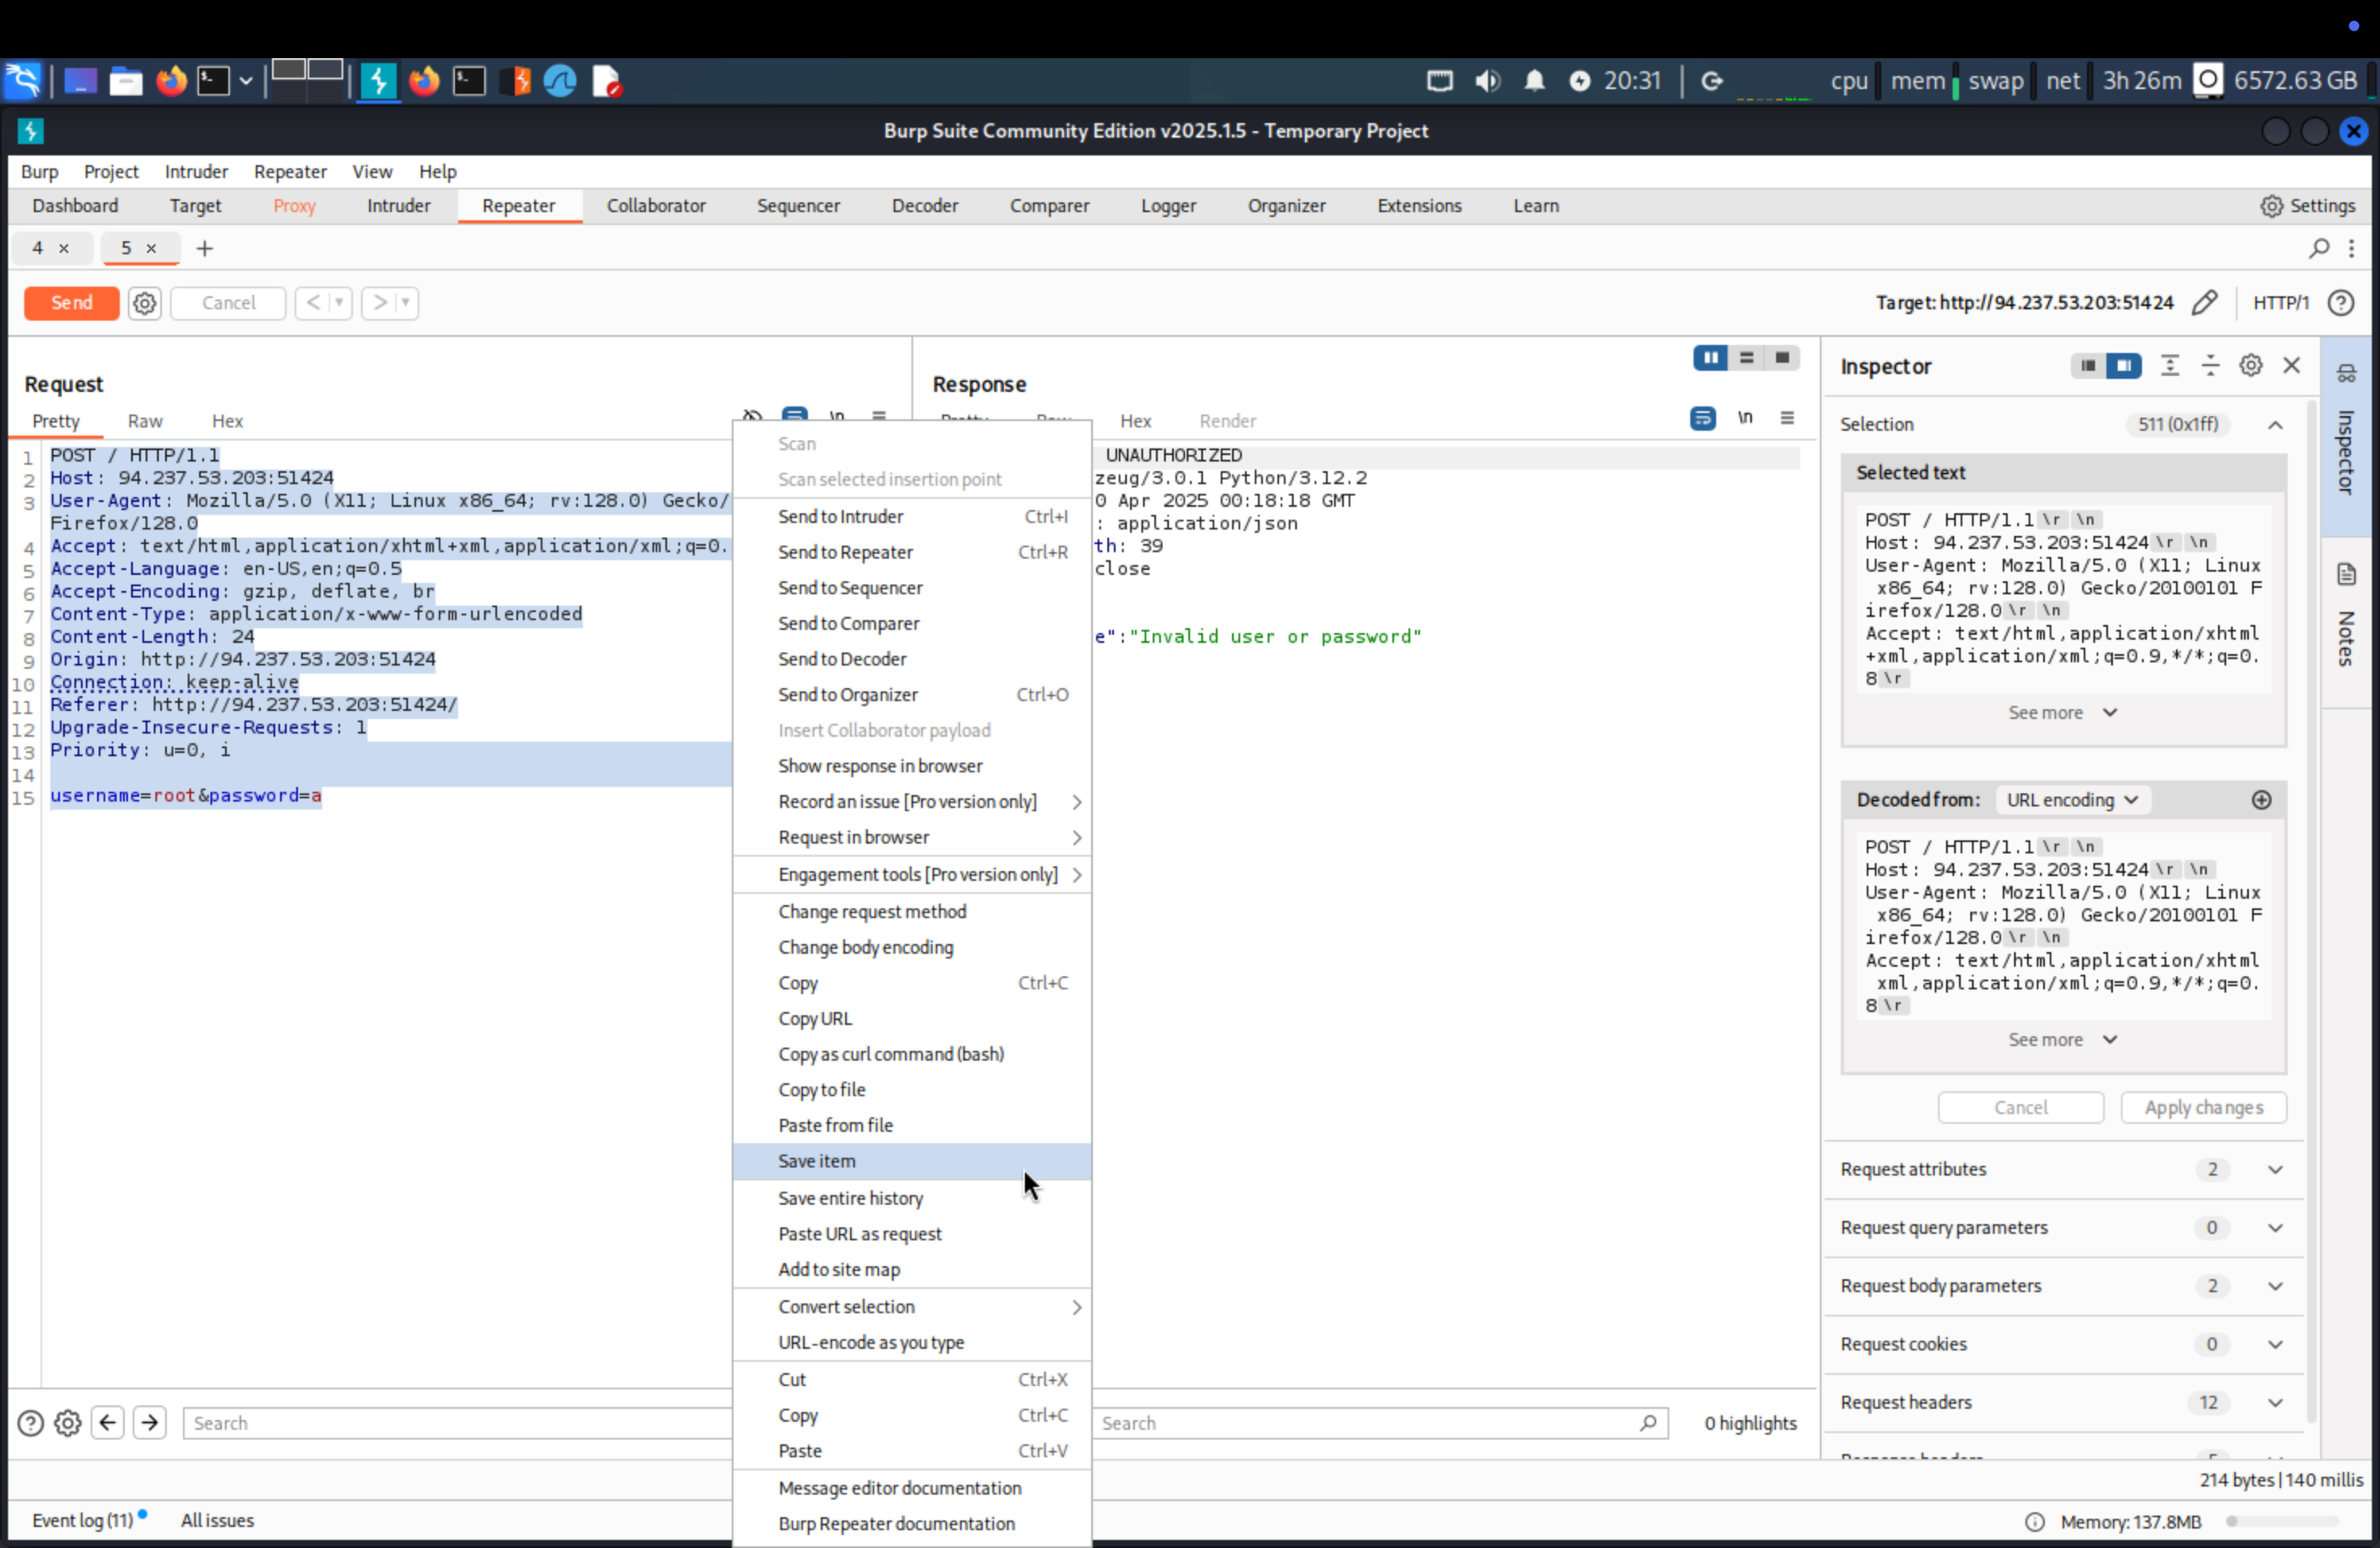Click the orange Send button
2380x1548 pixels.
[71, 303]
